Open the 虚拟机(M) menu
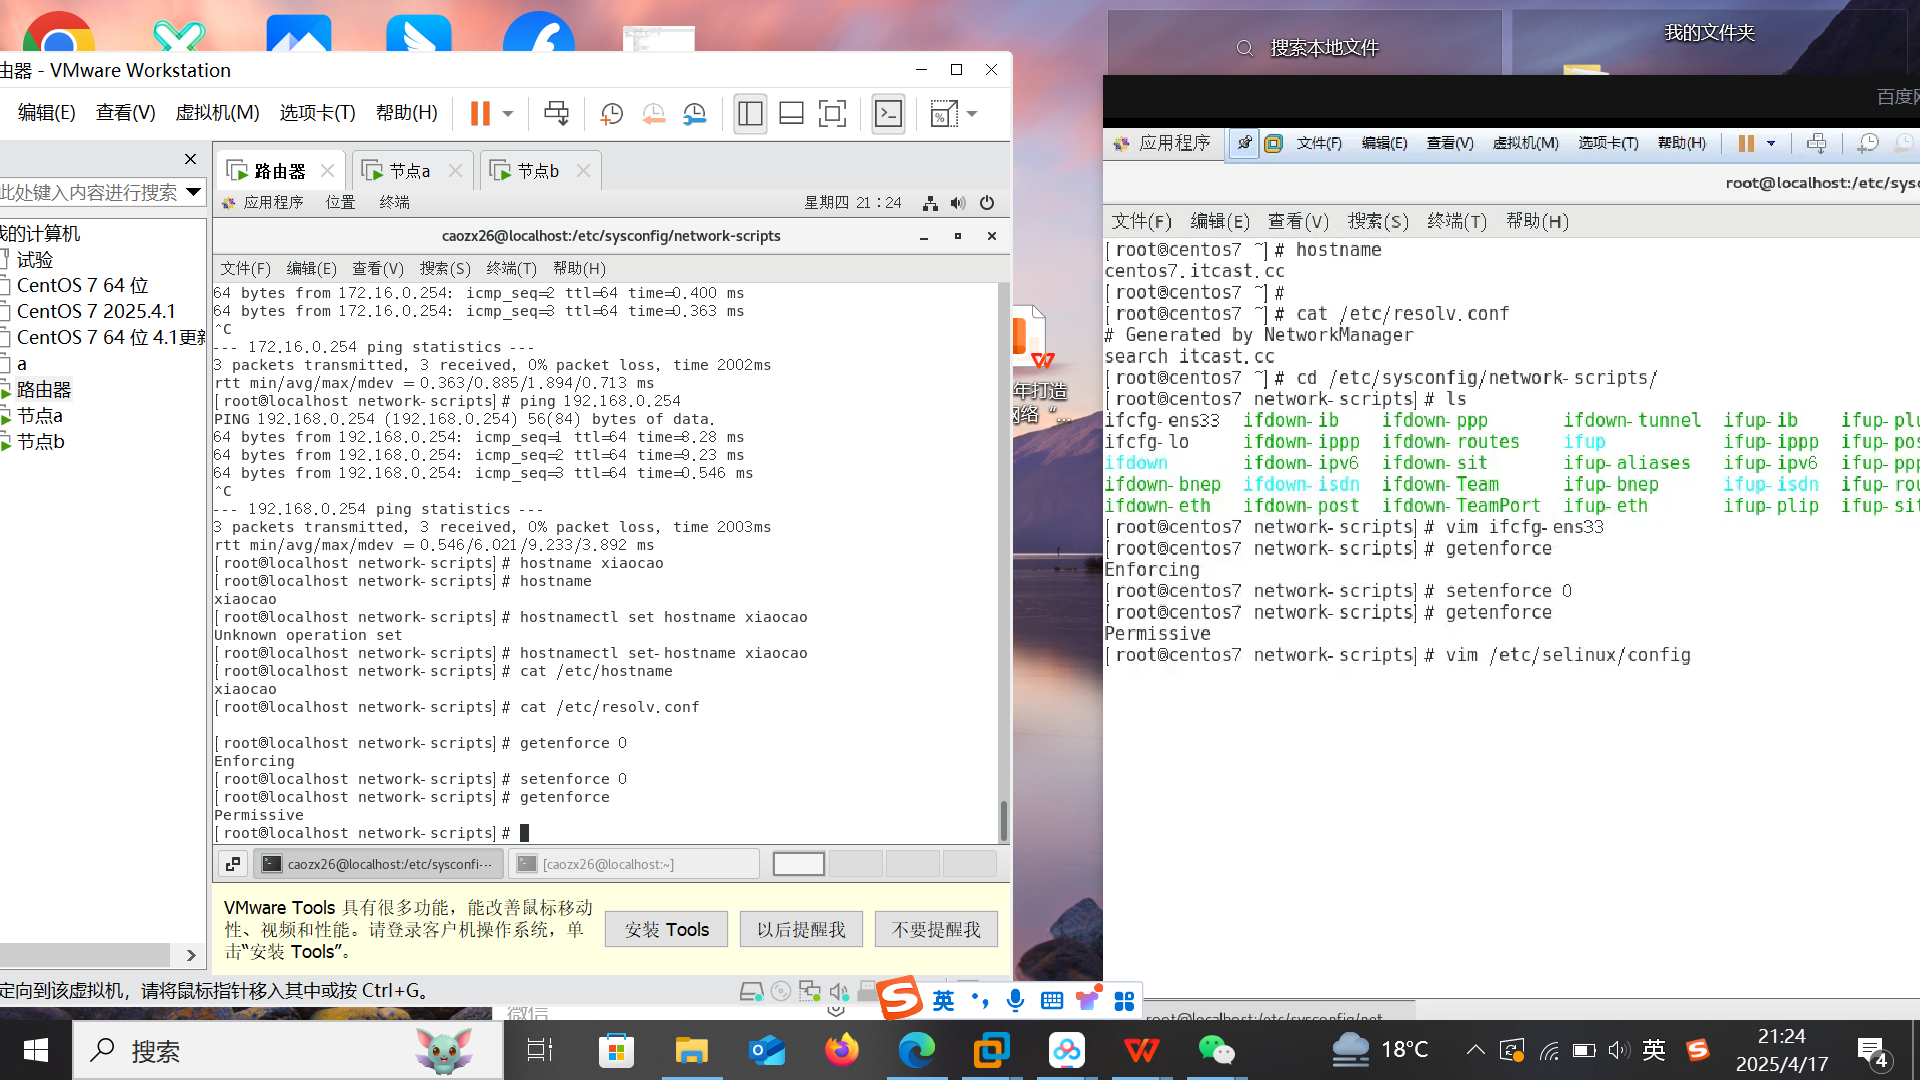1920x1080 pixels. click(217, 112)
